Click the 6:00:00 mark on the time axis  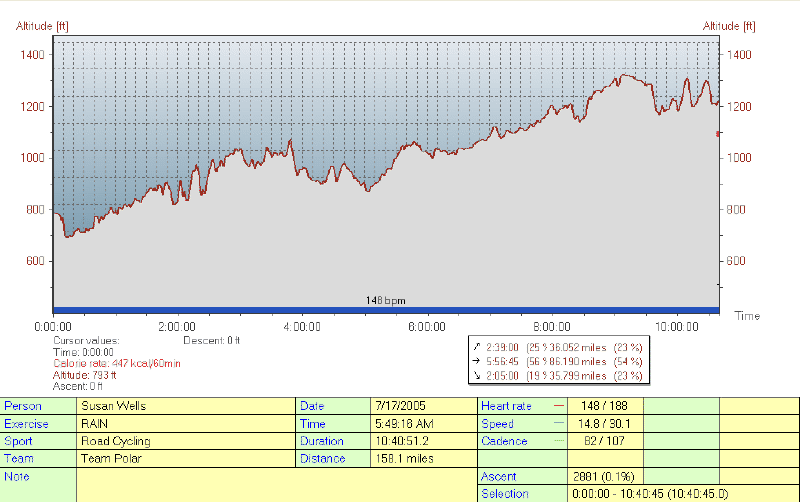point(426,326)
